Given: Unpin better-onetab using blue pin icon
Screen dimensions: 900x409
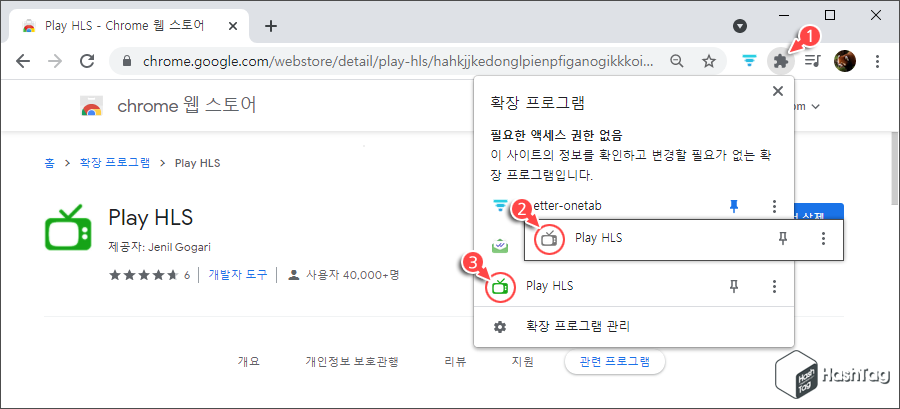Looking at the screenshot, I should tap(734, 206).
